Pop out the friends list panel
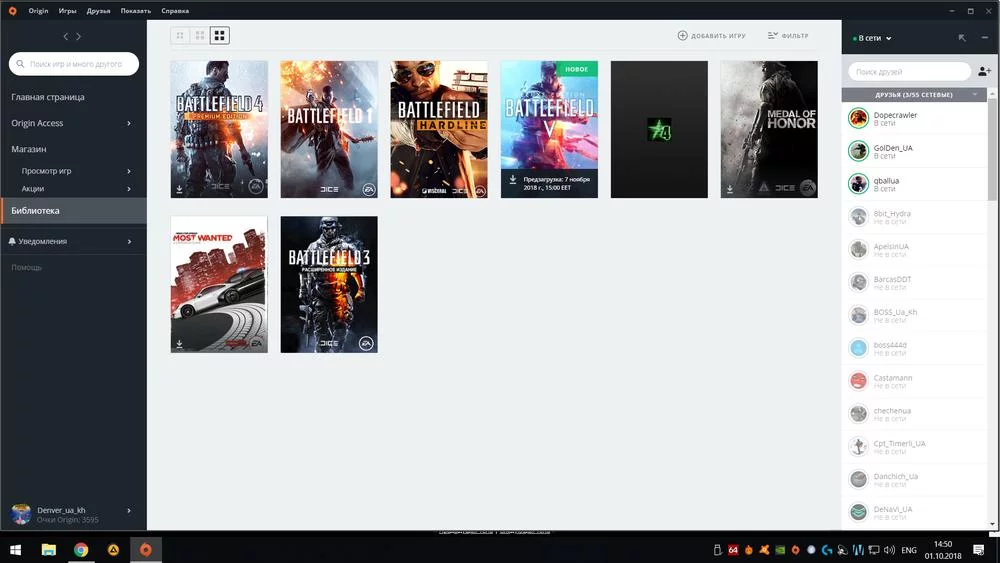This screenshot has height=563, width=1000. click(962, 38)
